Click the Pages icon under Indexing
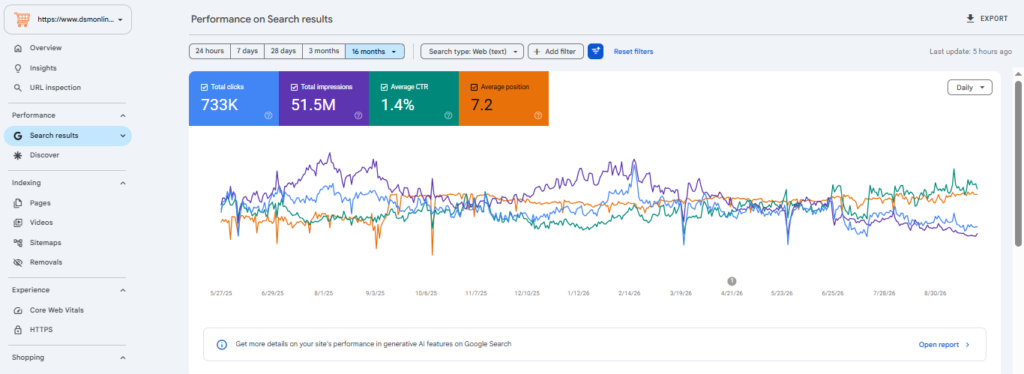Image resolution: width=1024 pixels, height=374 pixels. click(18, 203)
